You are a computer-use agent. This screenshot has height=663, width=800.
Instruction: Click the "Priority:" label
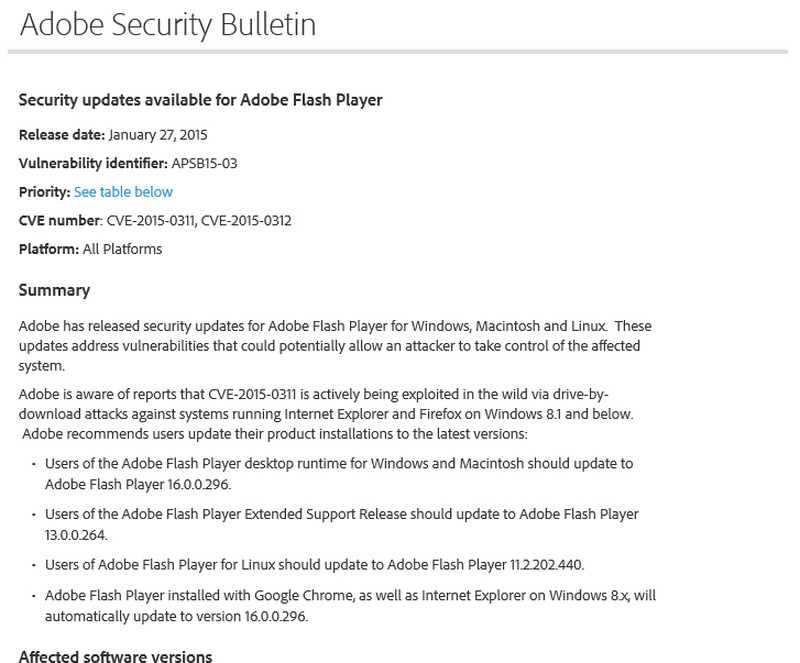coord(44,192)
